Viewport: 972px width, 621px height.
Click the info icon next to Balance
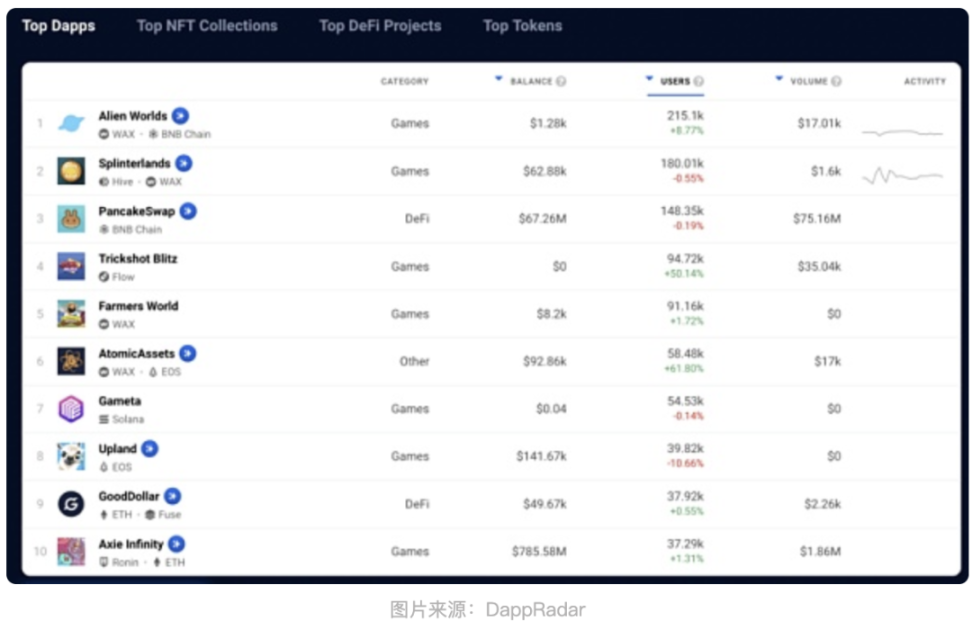tap(561, 81)
